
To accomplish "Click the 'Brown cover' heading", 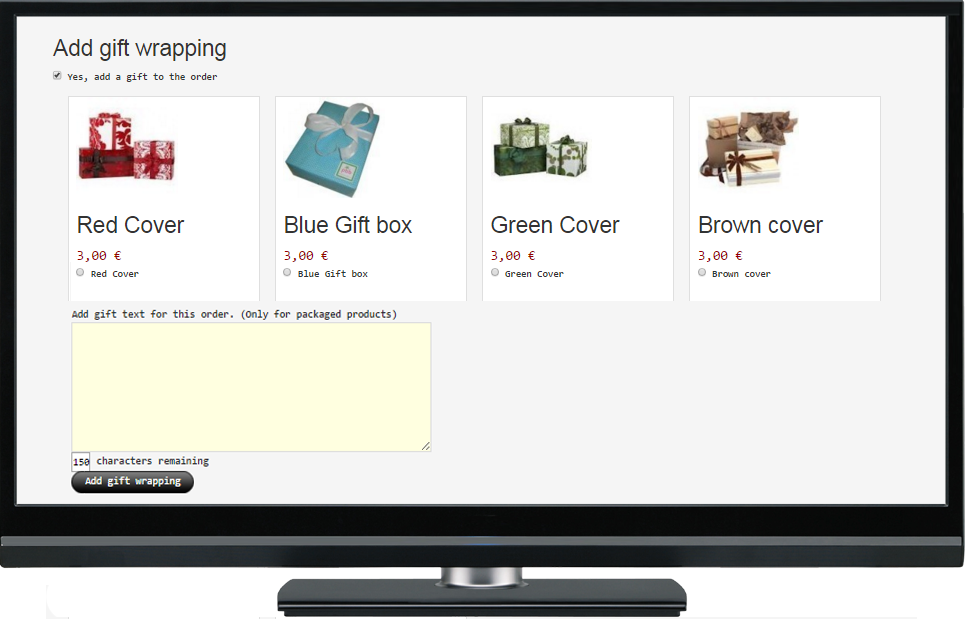I will [760, 225].
